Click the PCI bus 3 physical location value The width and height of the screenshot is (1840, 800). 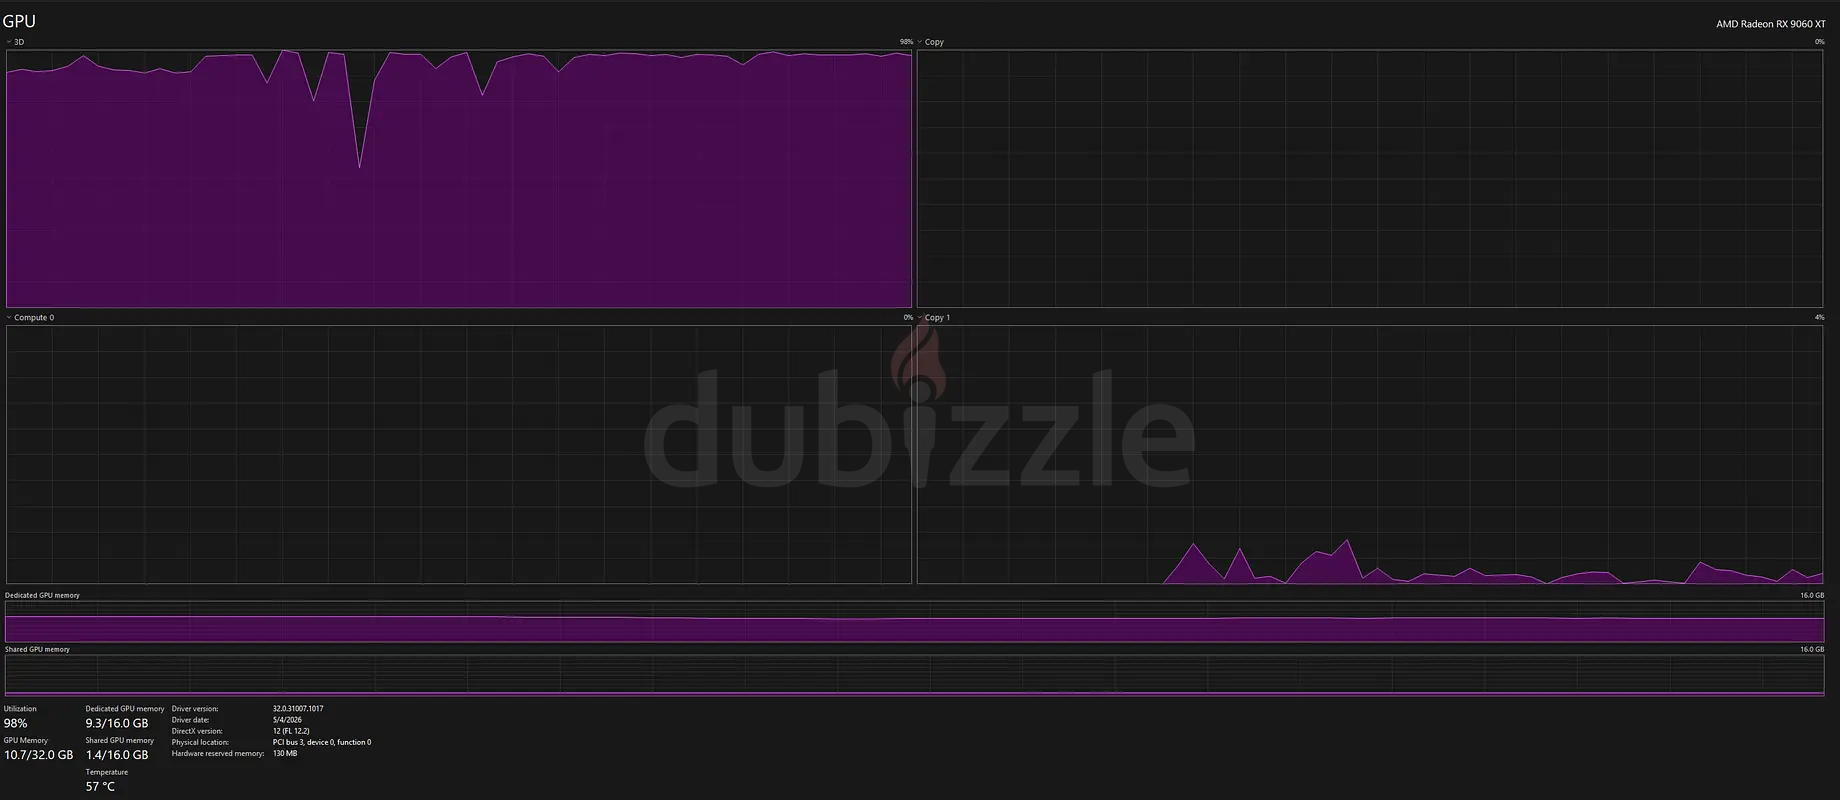click(322, 742)
